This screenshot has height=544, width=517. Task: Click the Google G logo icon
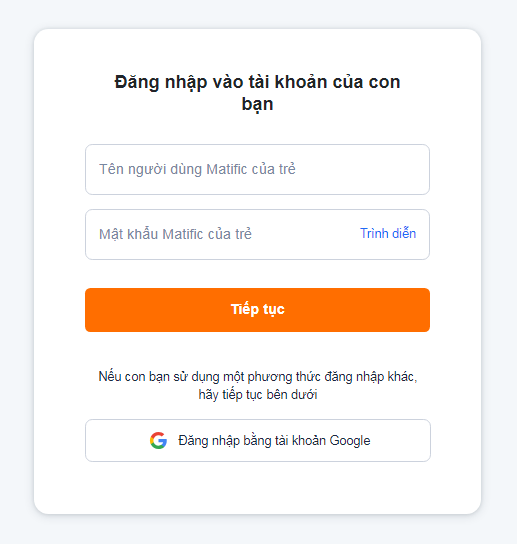(x=158, y=441)
